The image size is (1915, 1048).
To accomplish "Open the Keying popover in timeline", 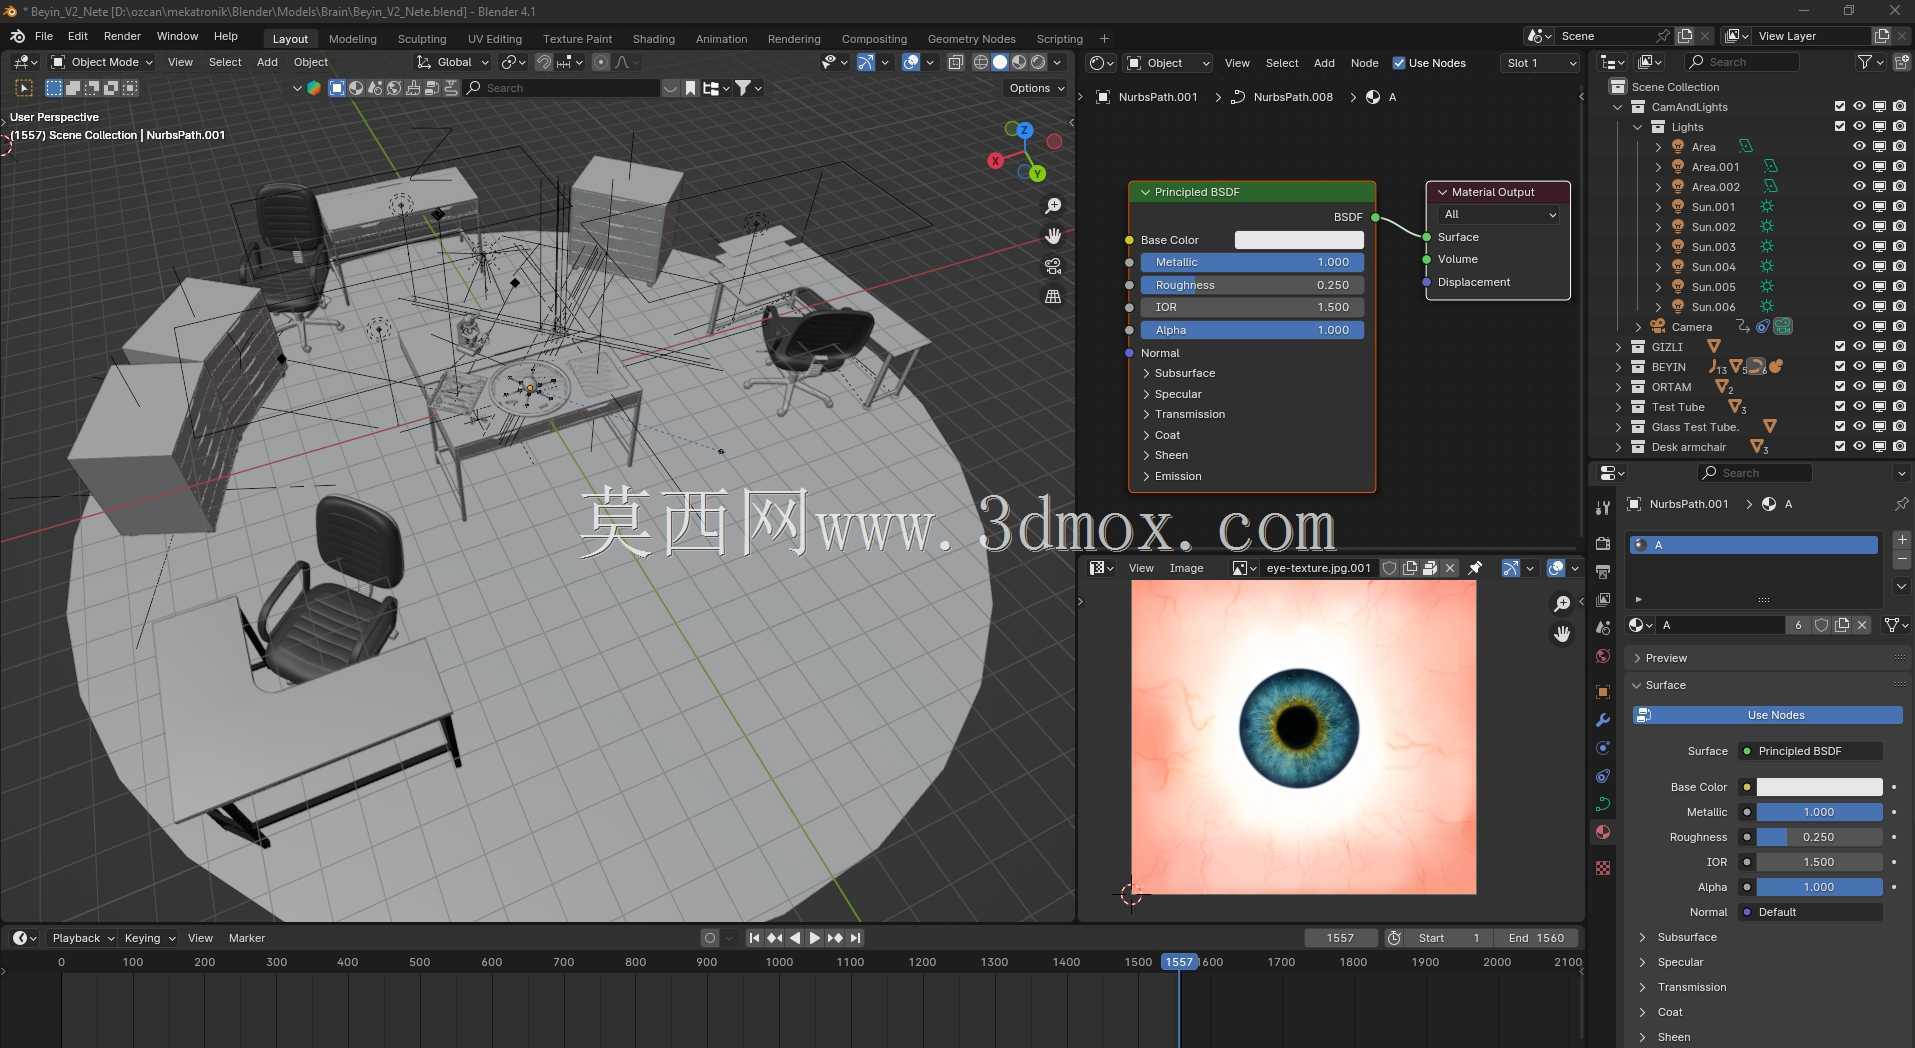I will click(149, 938).
